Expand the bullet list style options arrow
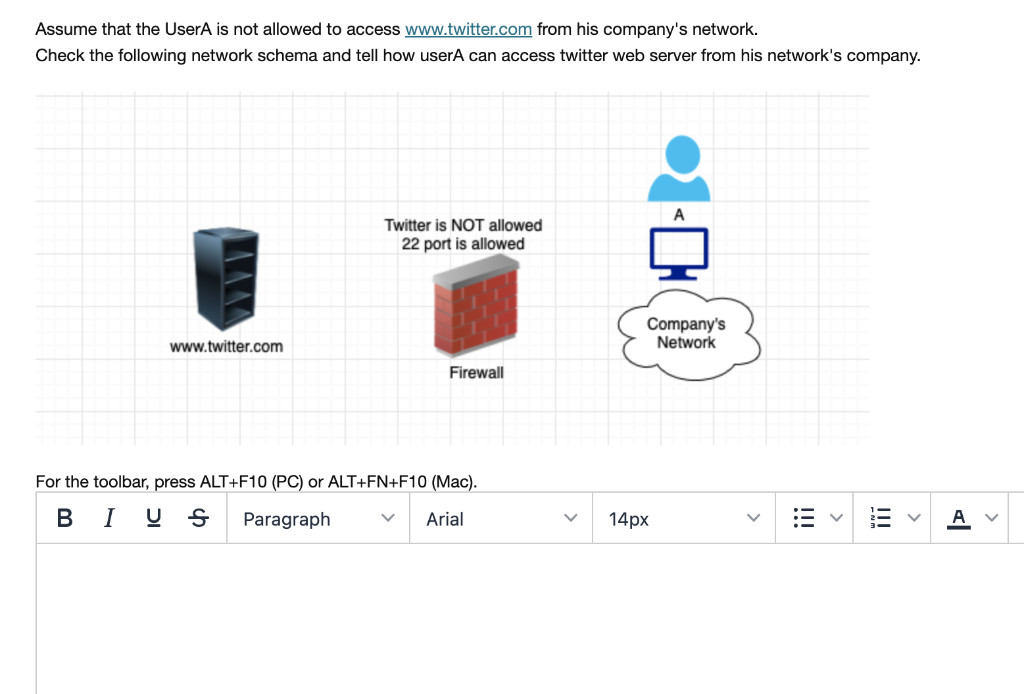Image resolution: width=1024 pixels, height=694 pixels. (x=837, y=518)
